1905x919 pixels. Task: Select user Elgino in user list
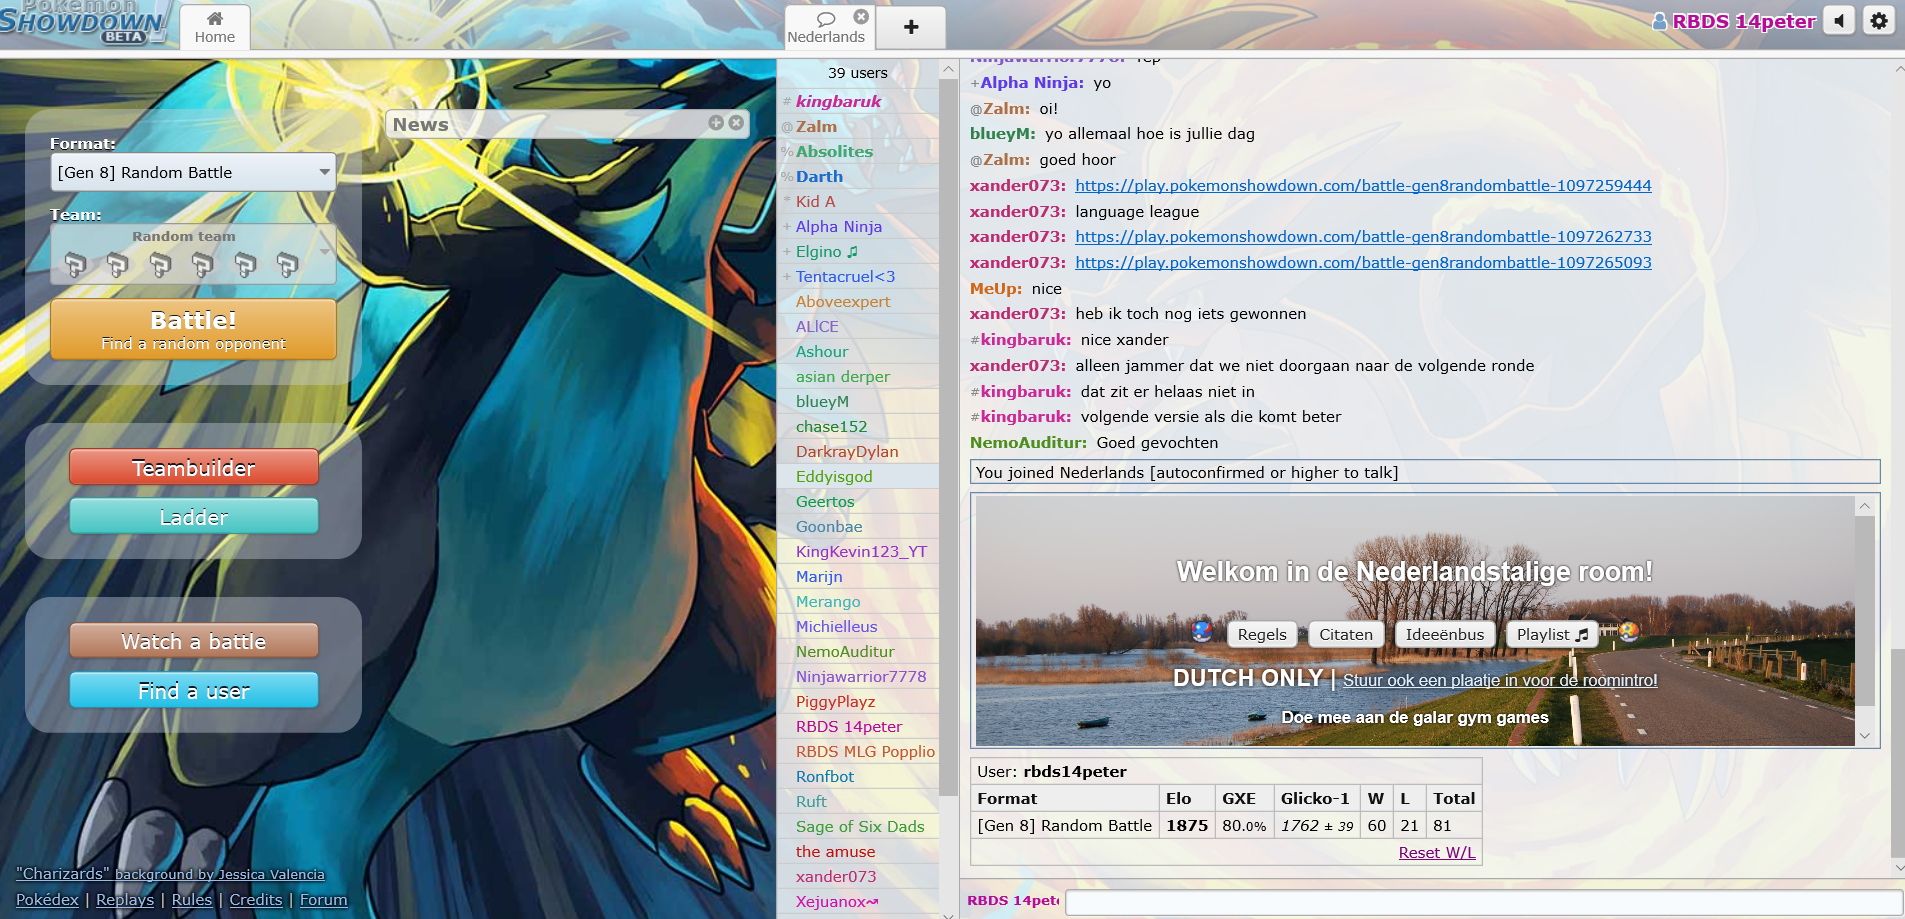[x=858, y=251]
